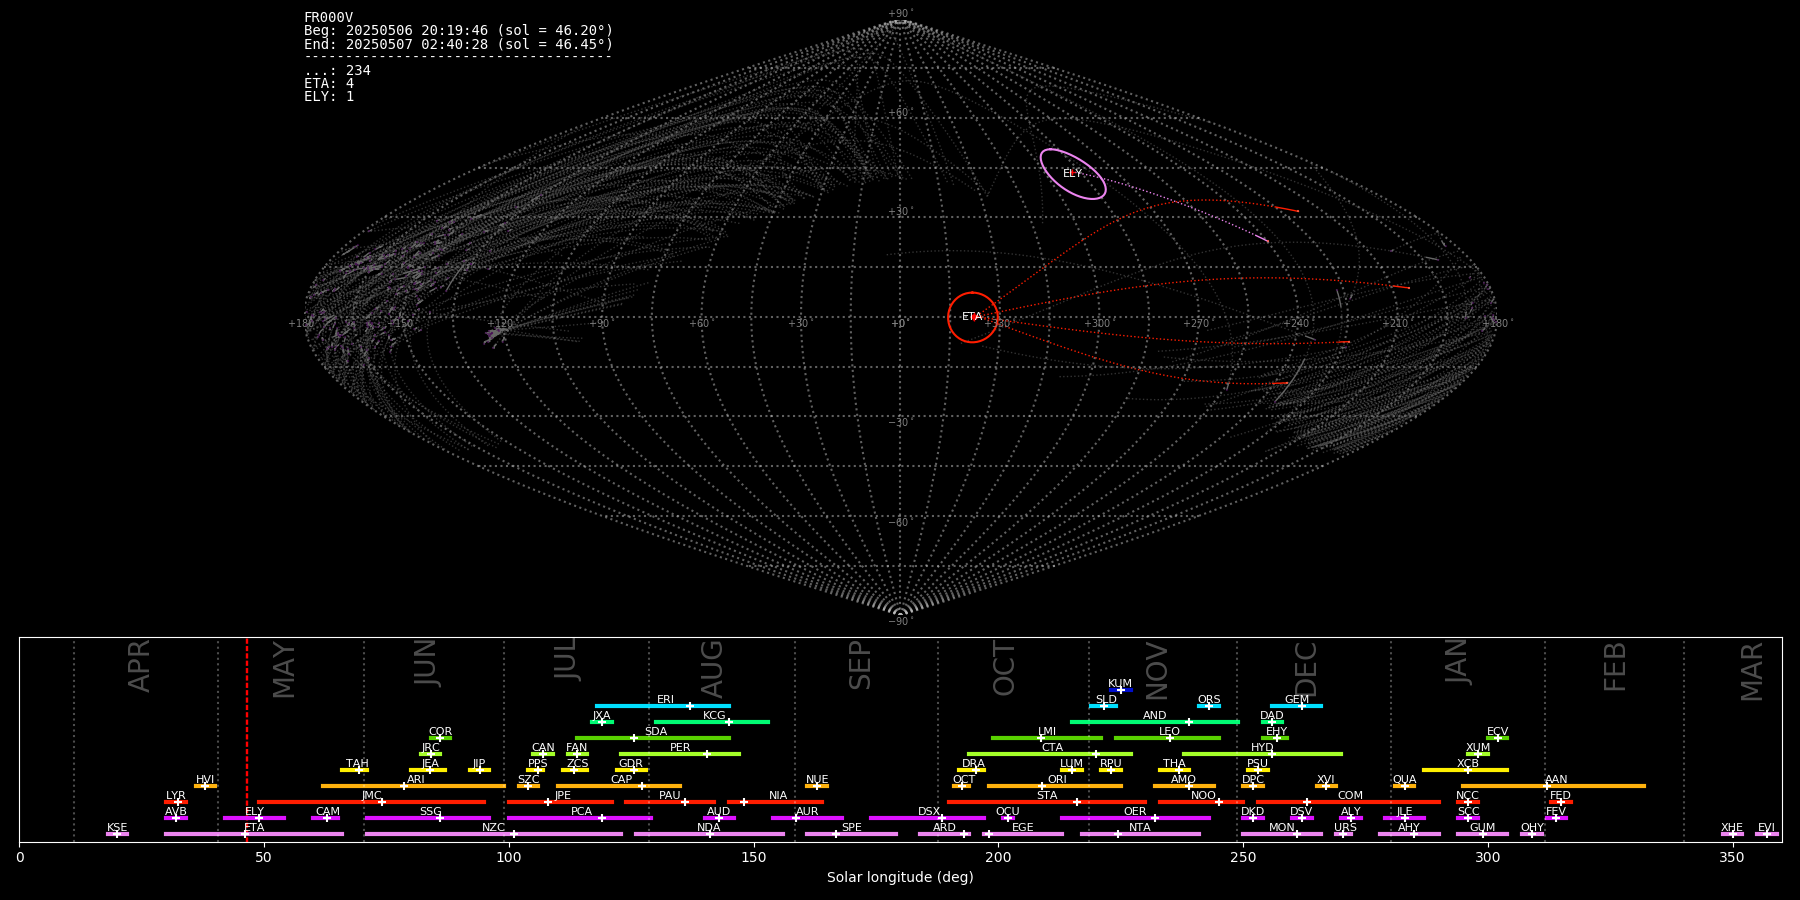The image size is (1800, 900).
Task: Click the ETA label in the shower timeline
Action: coord(254,828)
